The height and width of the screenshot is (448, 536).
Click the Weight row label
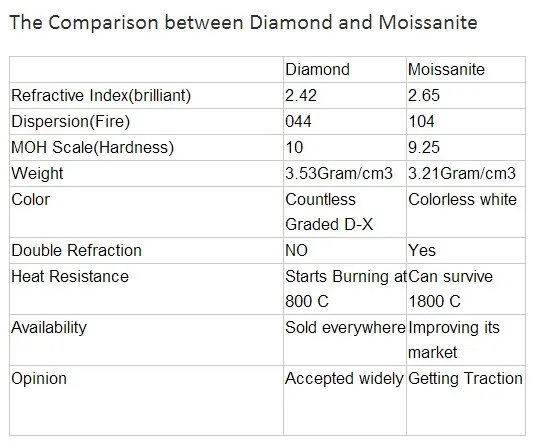tap(37, 174)
